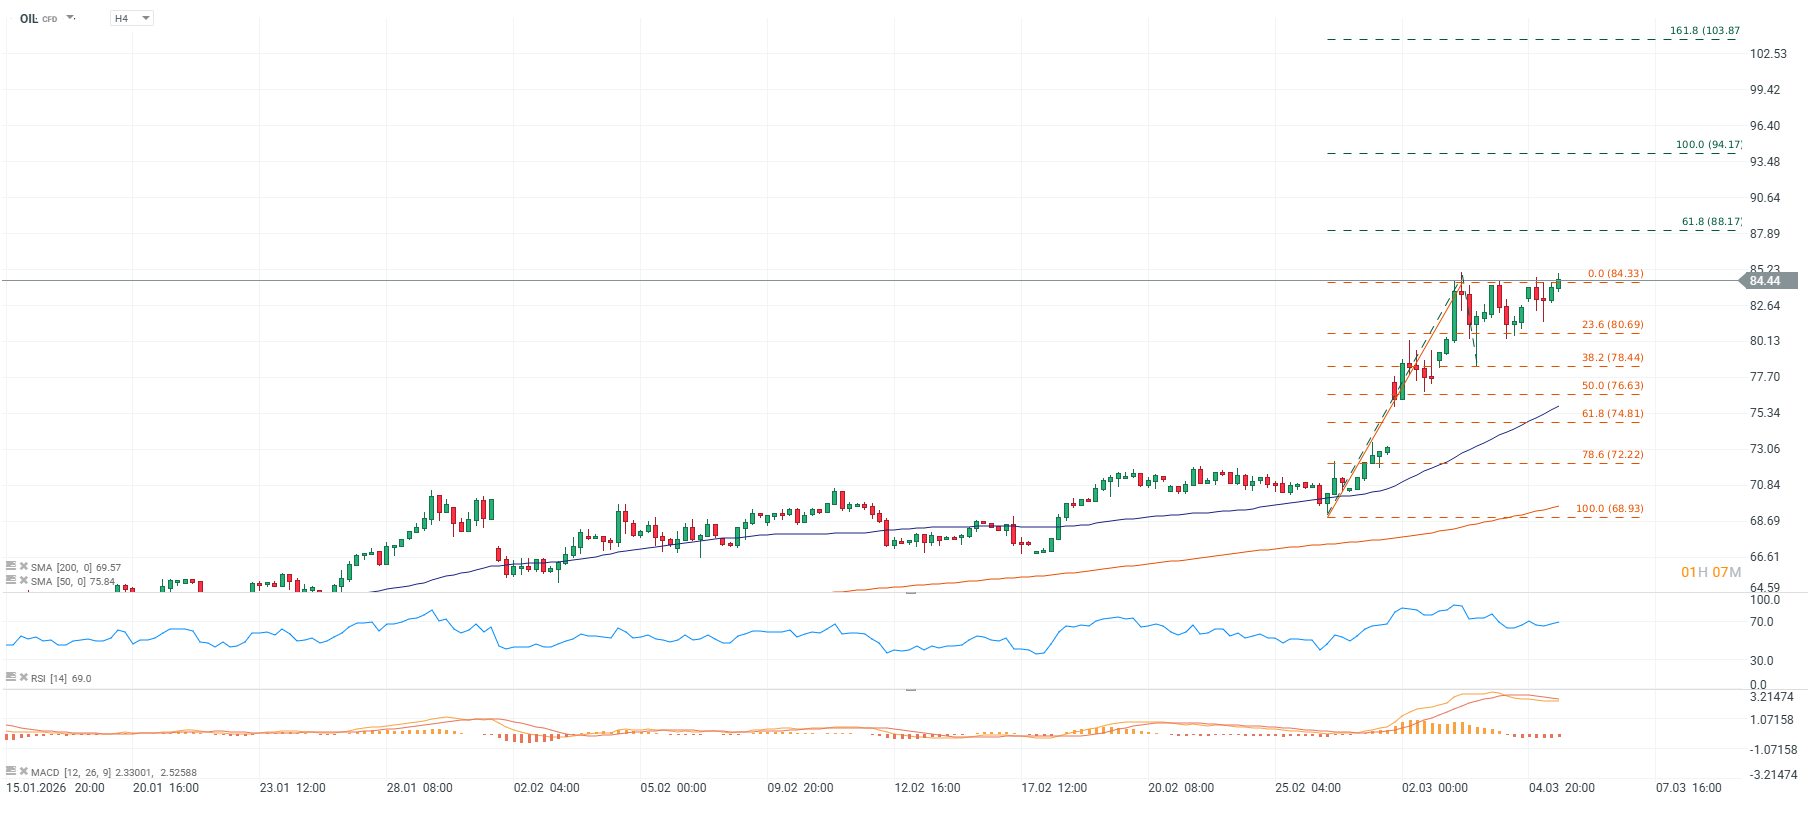The image size is (1810, 813).
Task: Open the H4 timeframe dropdown
Action: (132, 18)
